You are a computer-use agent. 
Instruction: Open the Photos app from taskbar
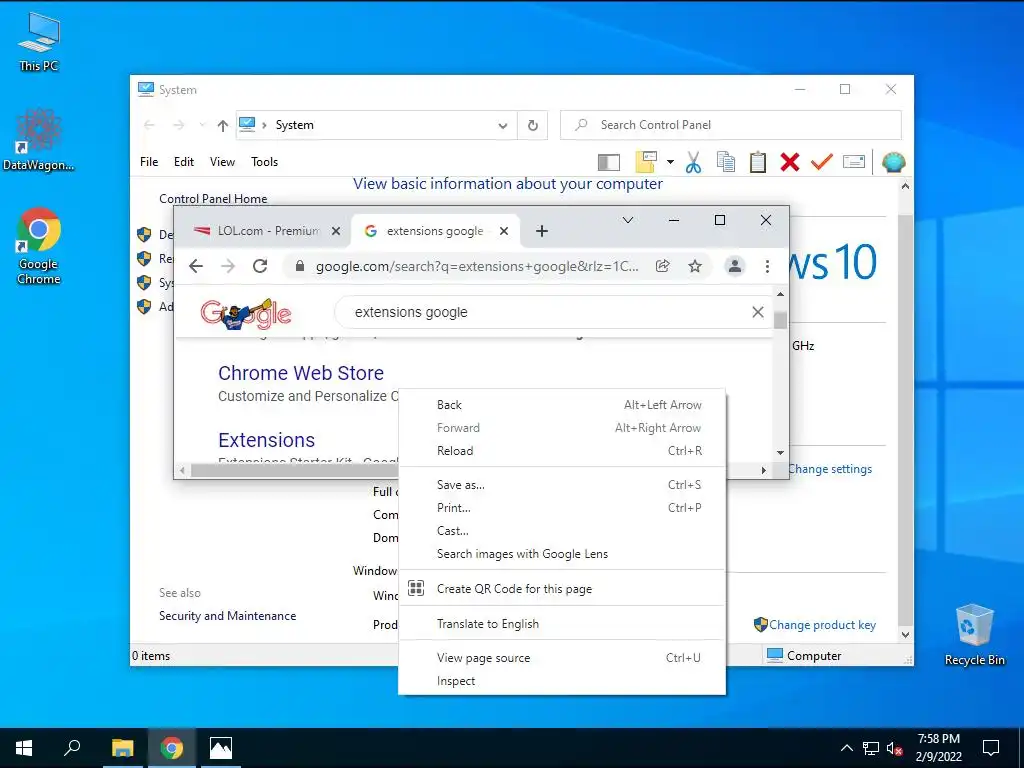(x=220, y=748)
